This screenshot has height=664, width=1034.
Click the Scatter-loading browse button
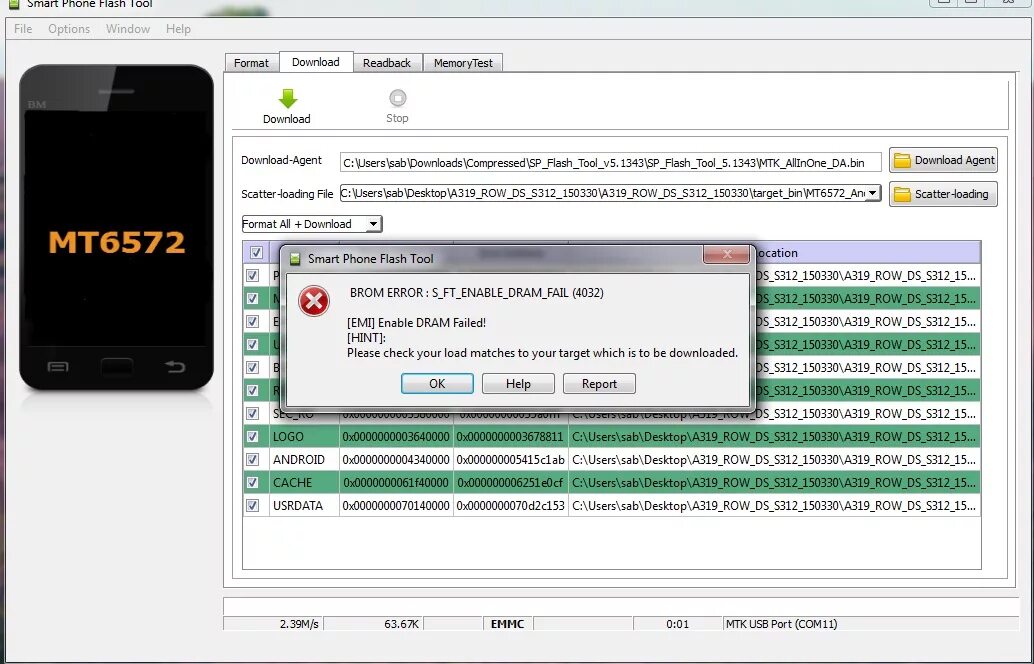(x=943, y=194)
